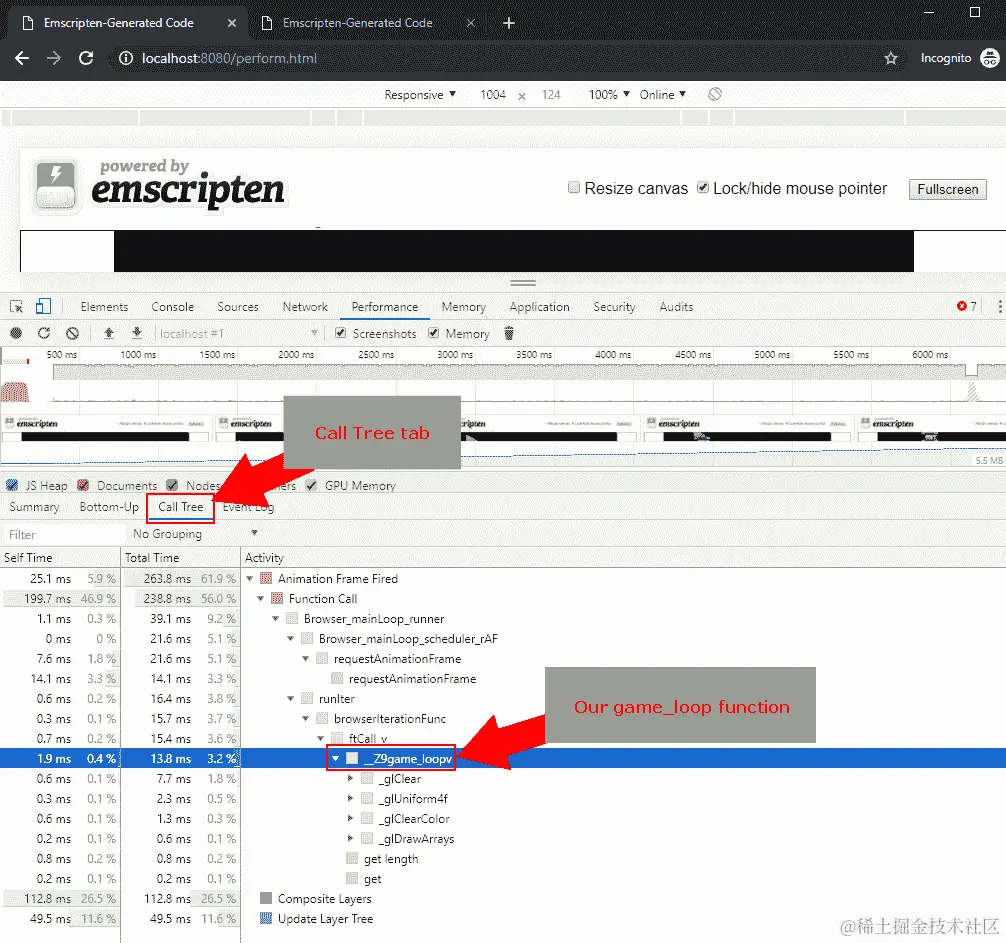This screenshot has width=1006, height=943.
Task: Click the browser forward arrow
Action: (54, 58)
